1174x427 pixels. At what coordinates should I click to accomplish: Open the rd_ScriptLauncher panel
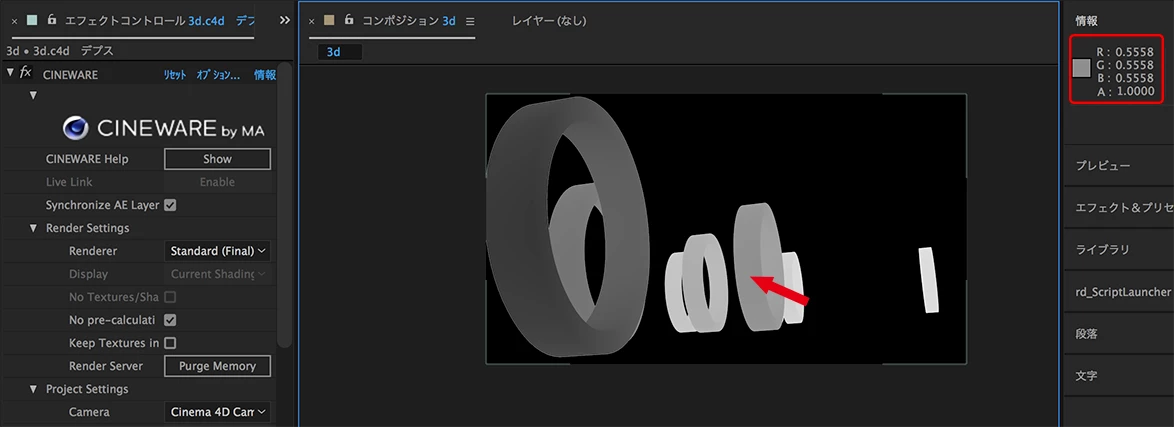[x=1122, y=291]
